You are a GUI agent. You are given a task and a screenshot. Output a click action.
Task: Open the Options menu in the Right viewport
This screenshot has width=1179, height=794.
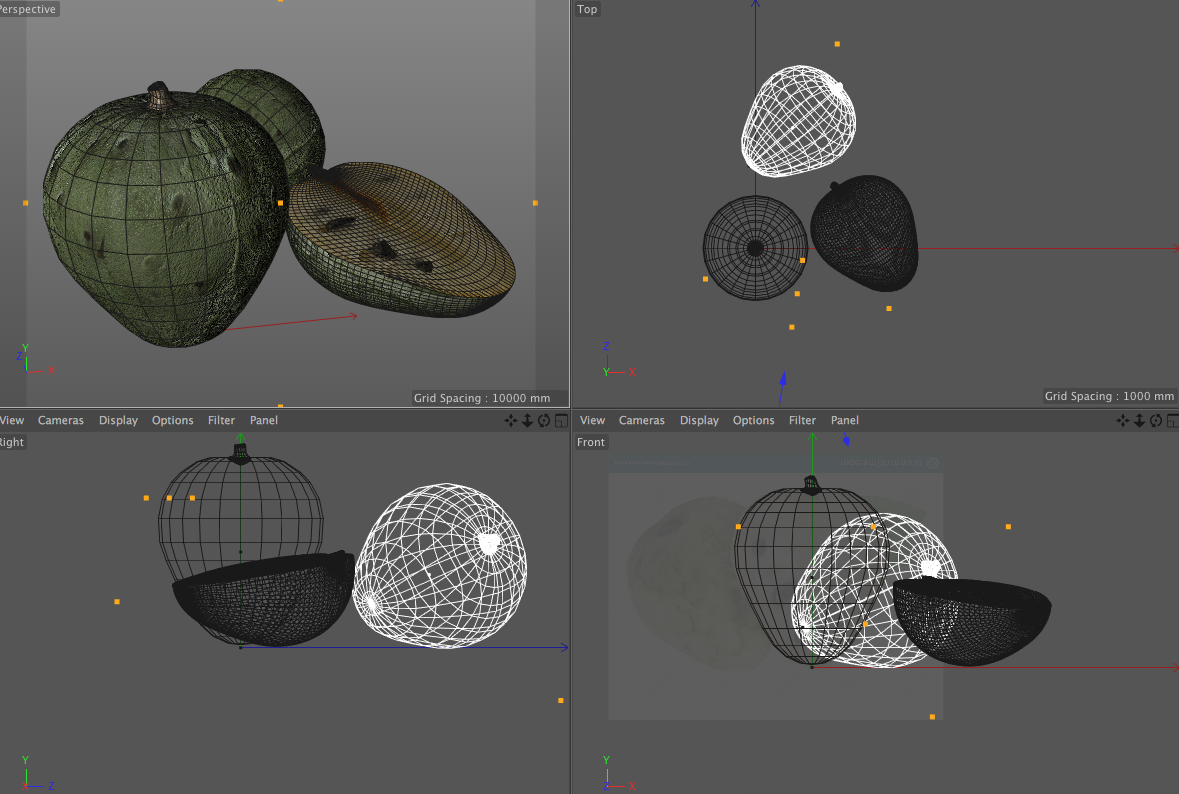172,421
